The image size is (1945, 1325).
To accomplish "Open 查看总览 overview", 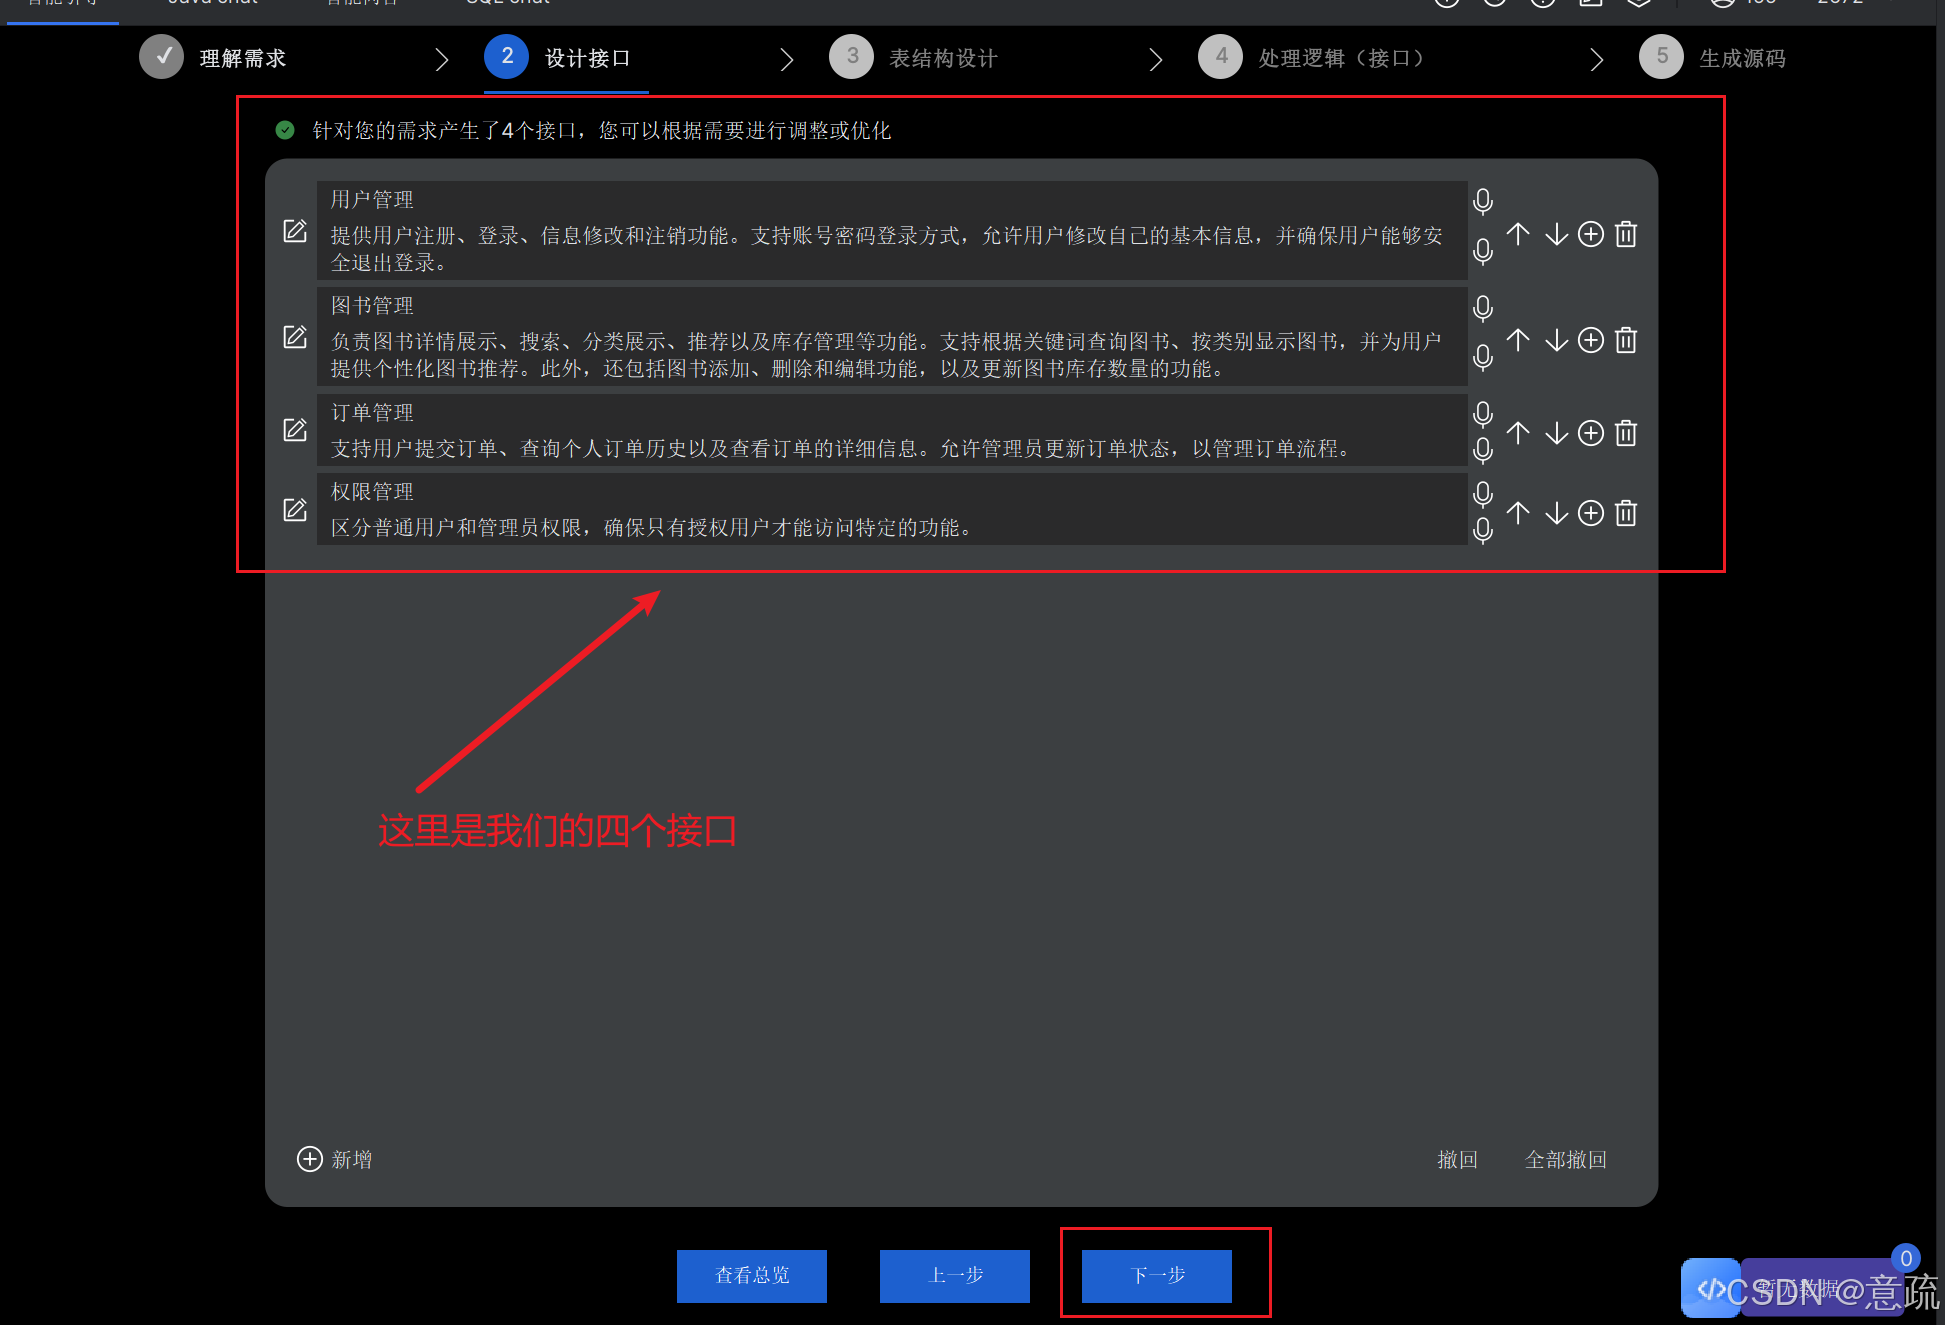I will tap(752, 1275).
